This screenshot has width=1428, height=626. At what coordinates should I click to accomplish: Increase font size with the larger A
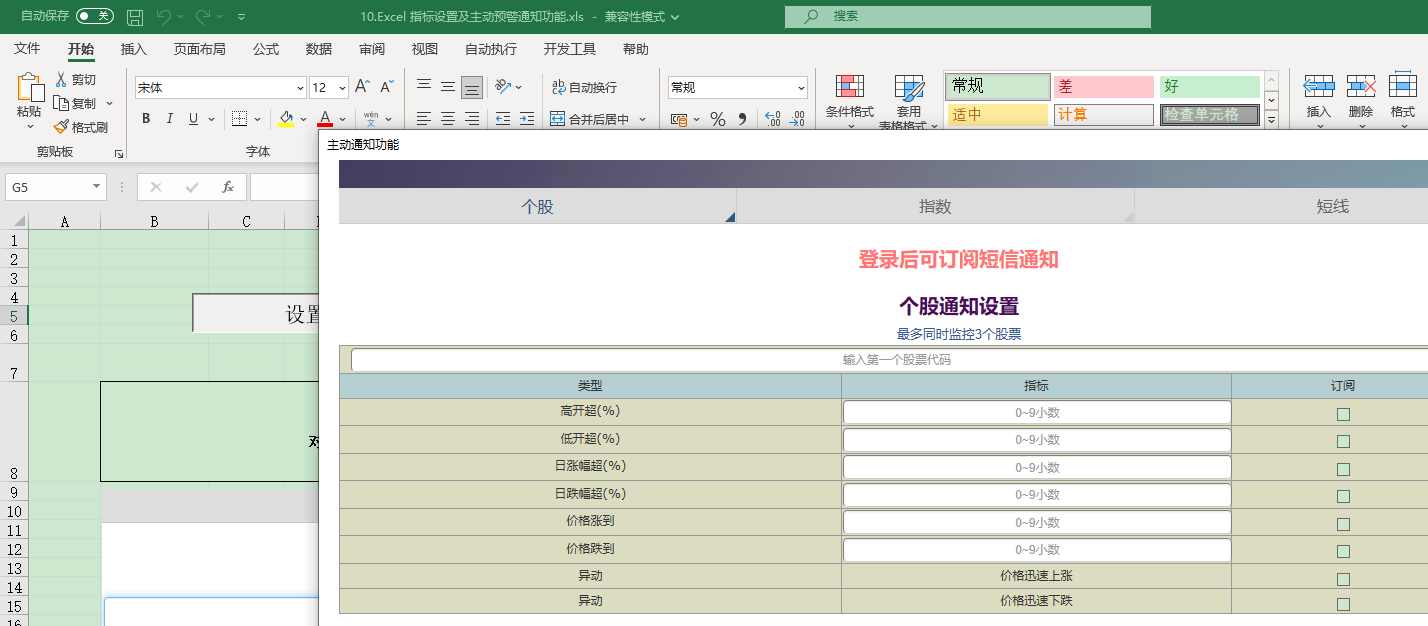click(363, 87)
